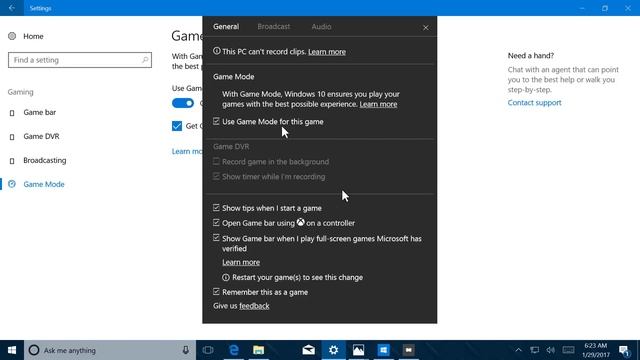Open the volume control in system tray
Viewport: 640px width, 360px height.
(x=551, y=350)
